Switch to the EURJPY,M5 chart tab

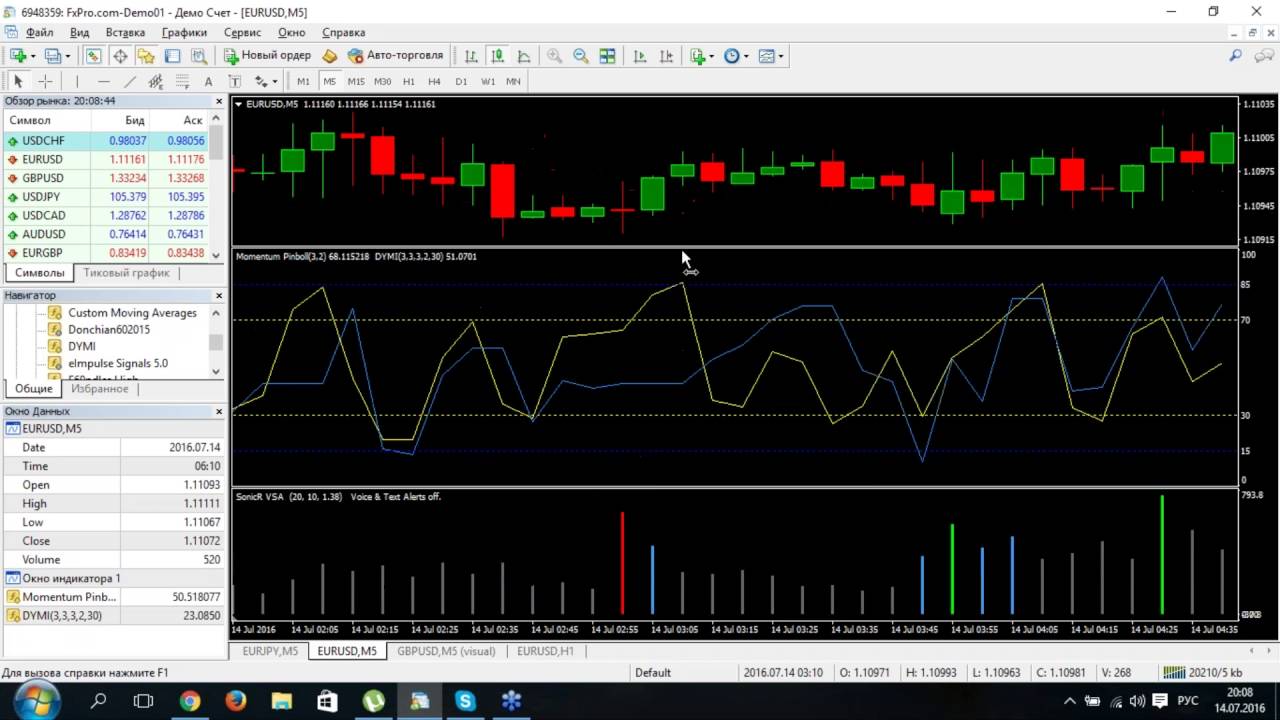[270, 651]
